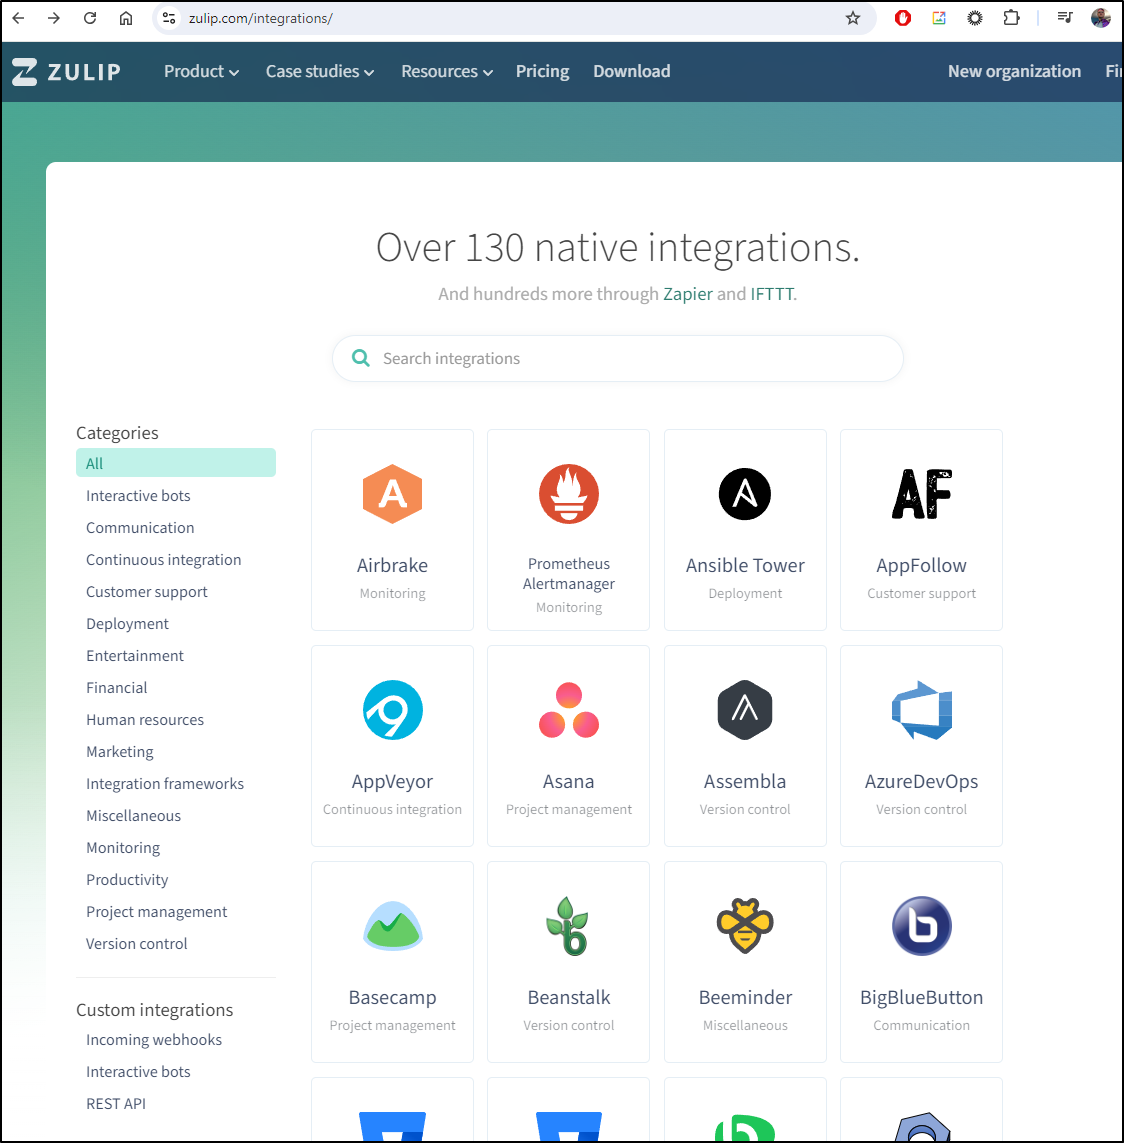The height and width of the screenshot is (1143, 1124).
Task: Follow the Zapier link
Action: click(x=687, y=294)
